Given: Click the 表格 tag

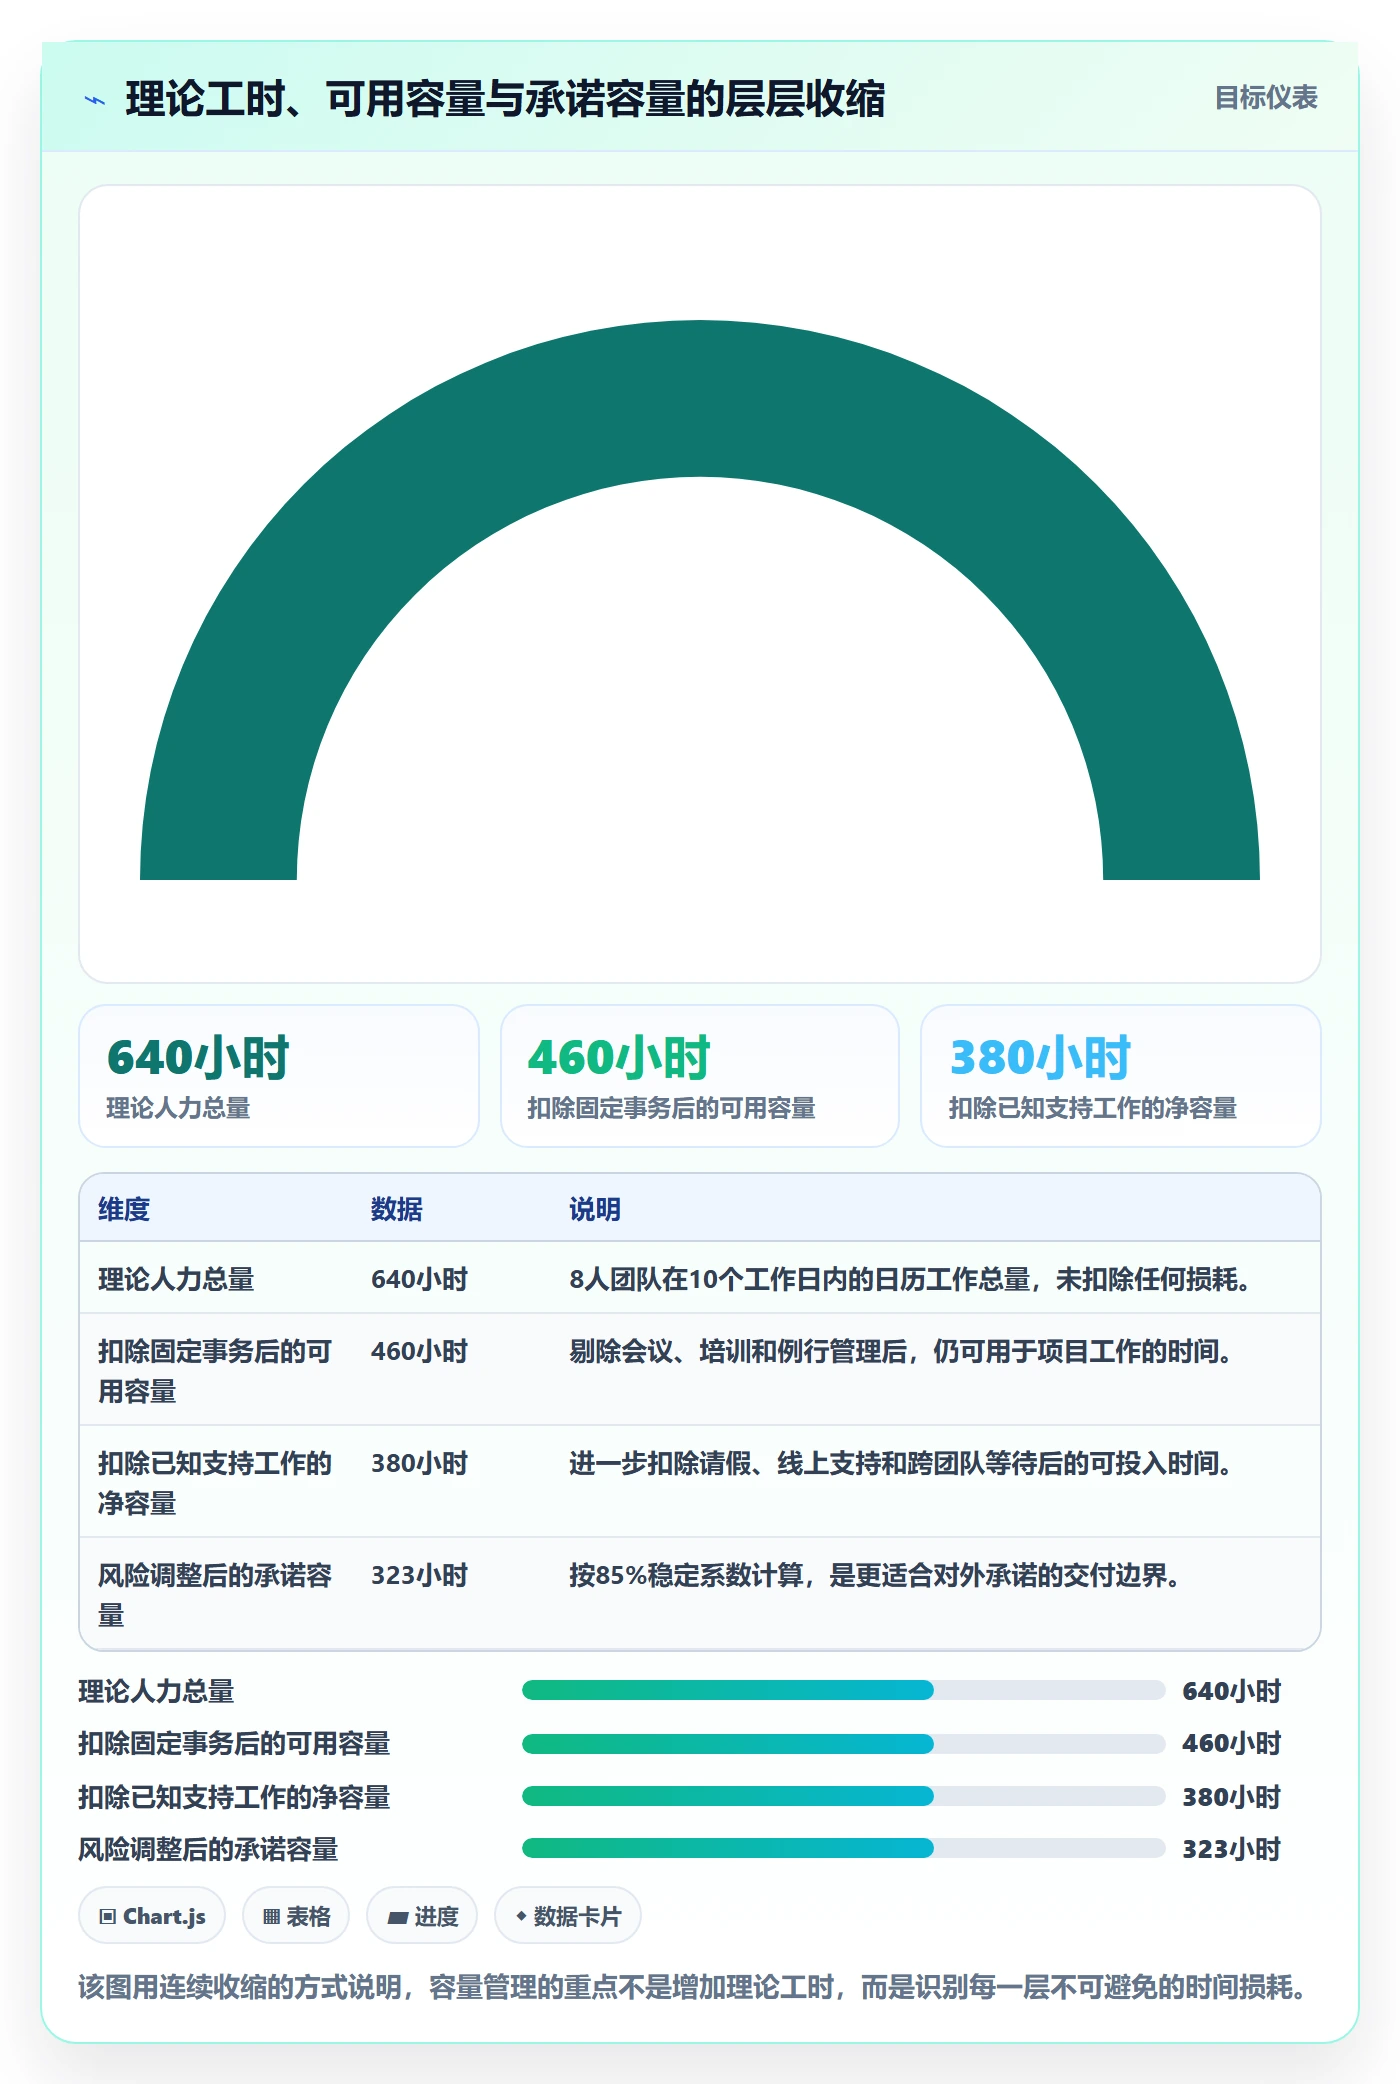Looking at the screenshot, I should (x=296, y=1916).
